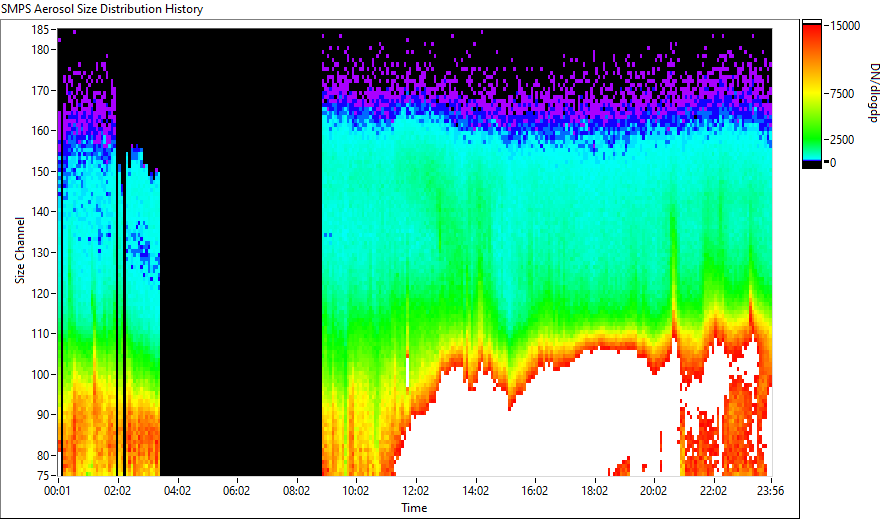This screenshot has width=884, height=519.
Task: Click the 22:02 time axis label
Action: (713, 491)
